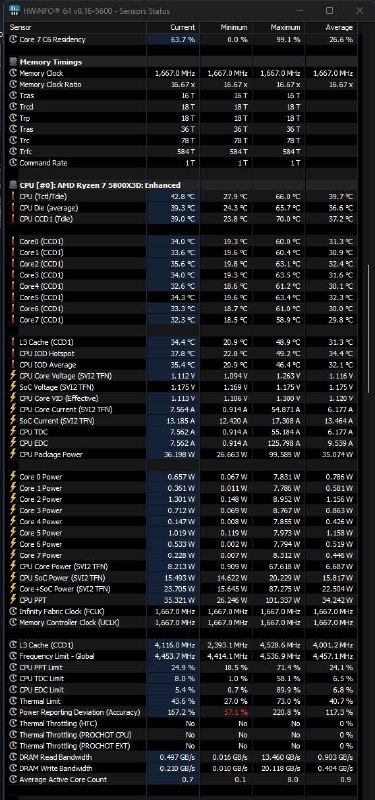Click the clock icon for Frequency Limit - Global

13,656
